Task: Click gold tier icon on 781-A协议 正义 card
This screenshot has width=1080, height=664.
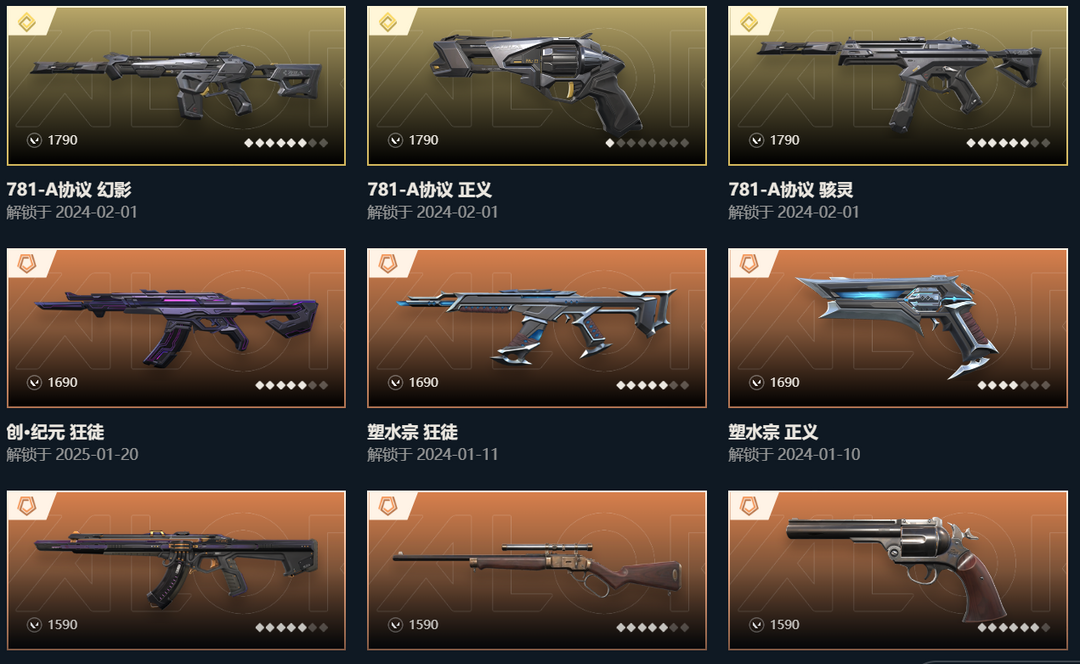Action: click(x=388, y=23)
